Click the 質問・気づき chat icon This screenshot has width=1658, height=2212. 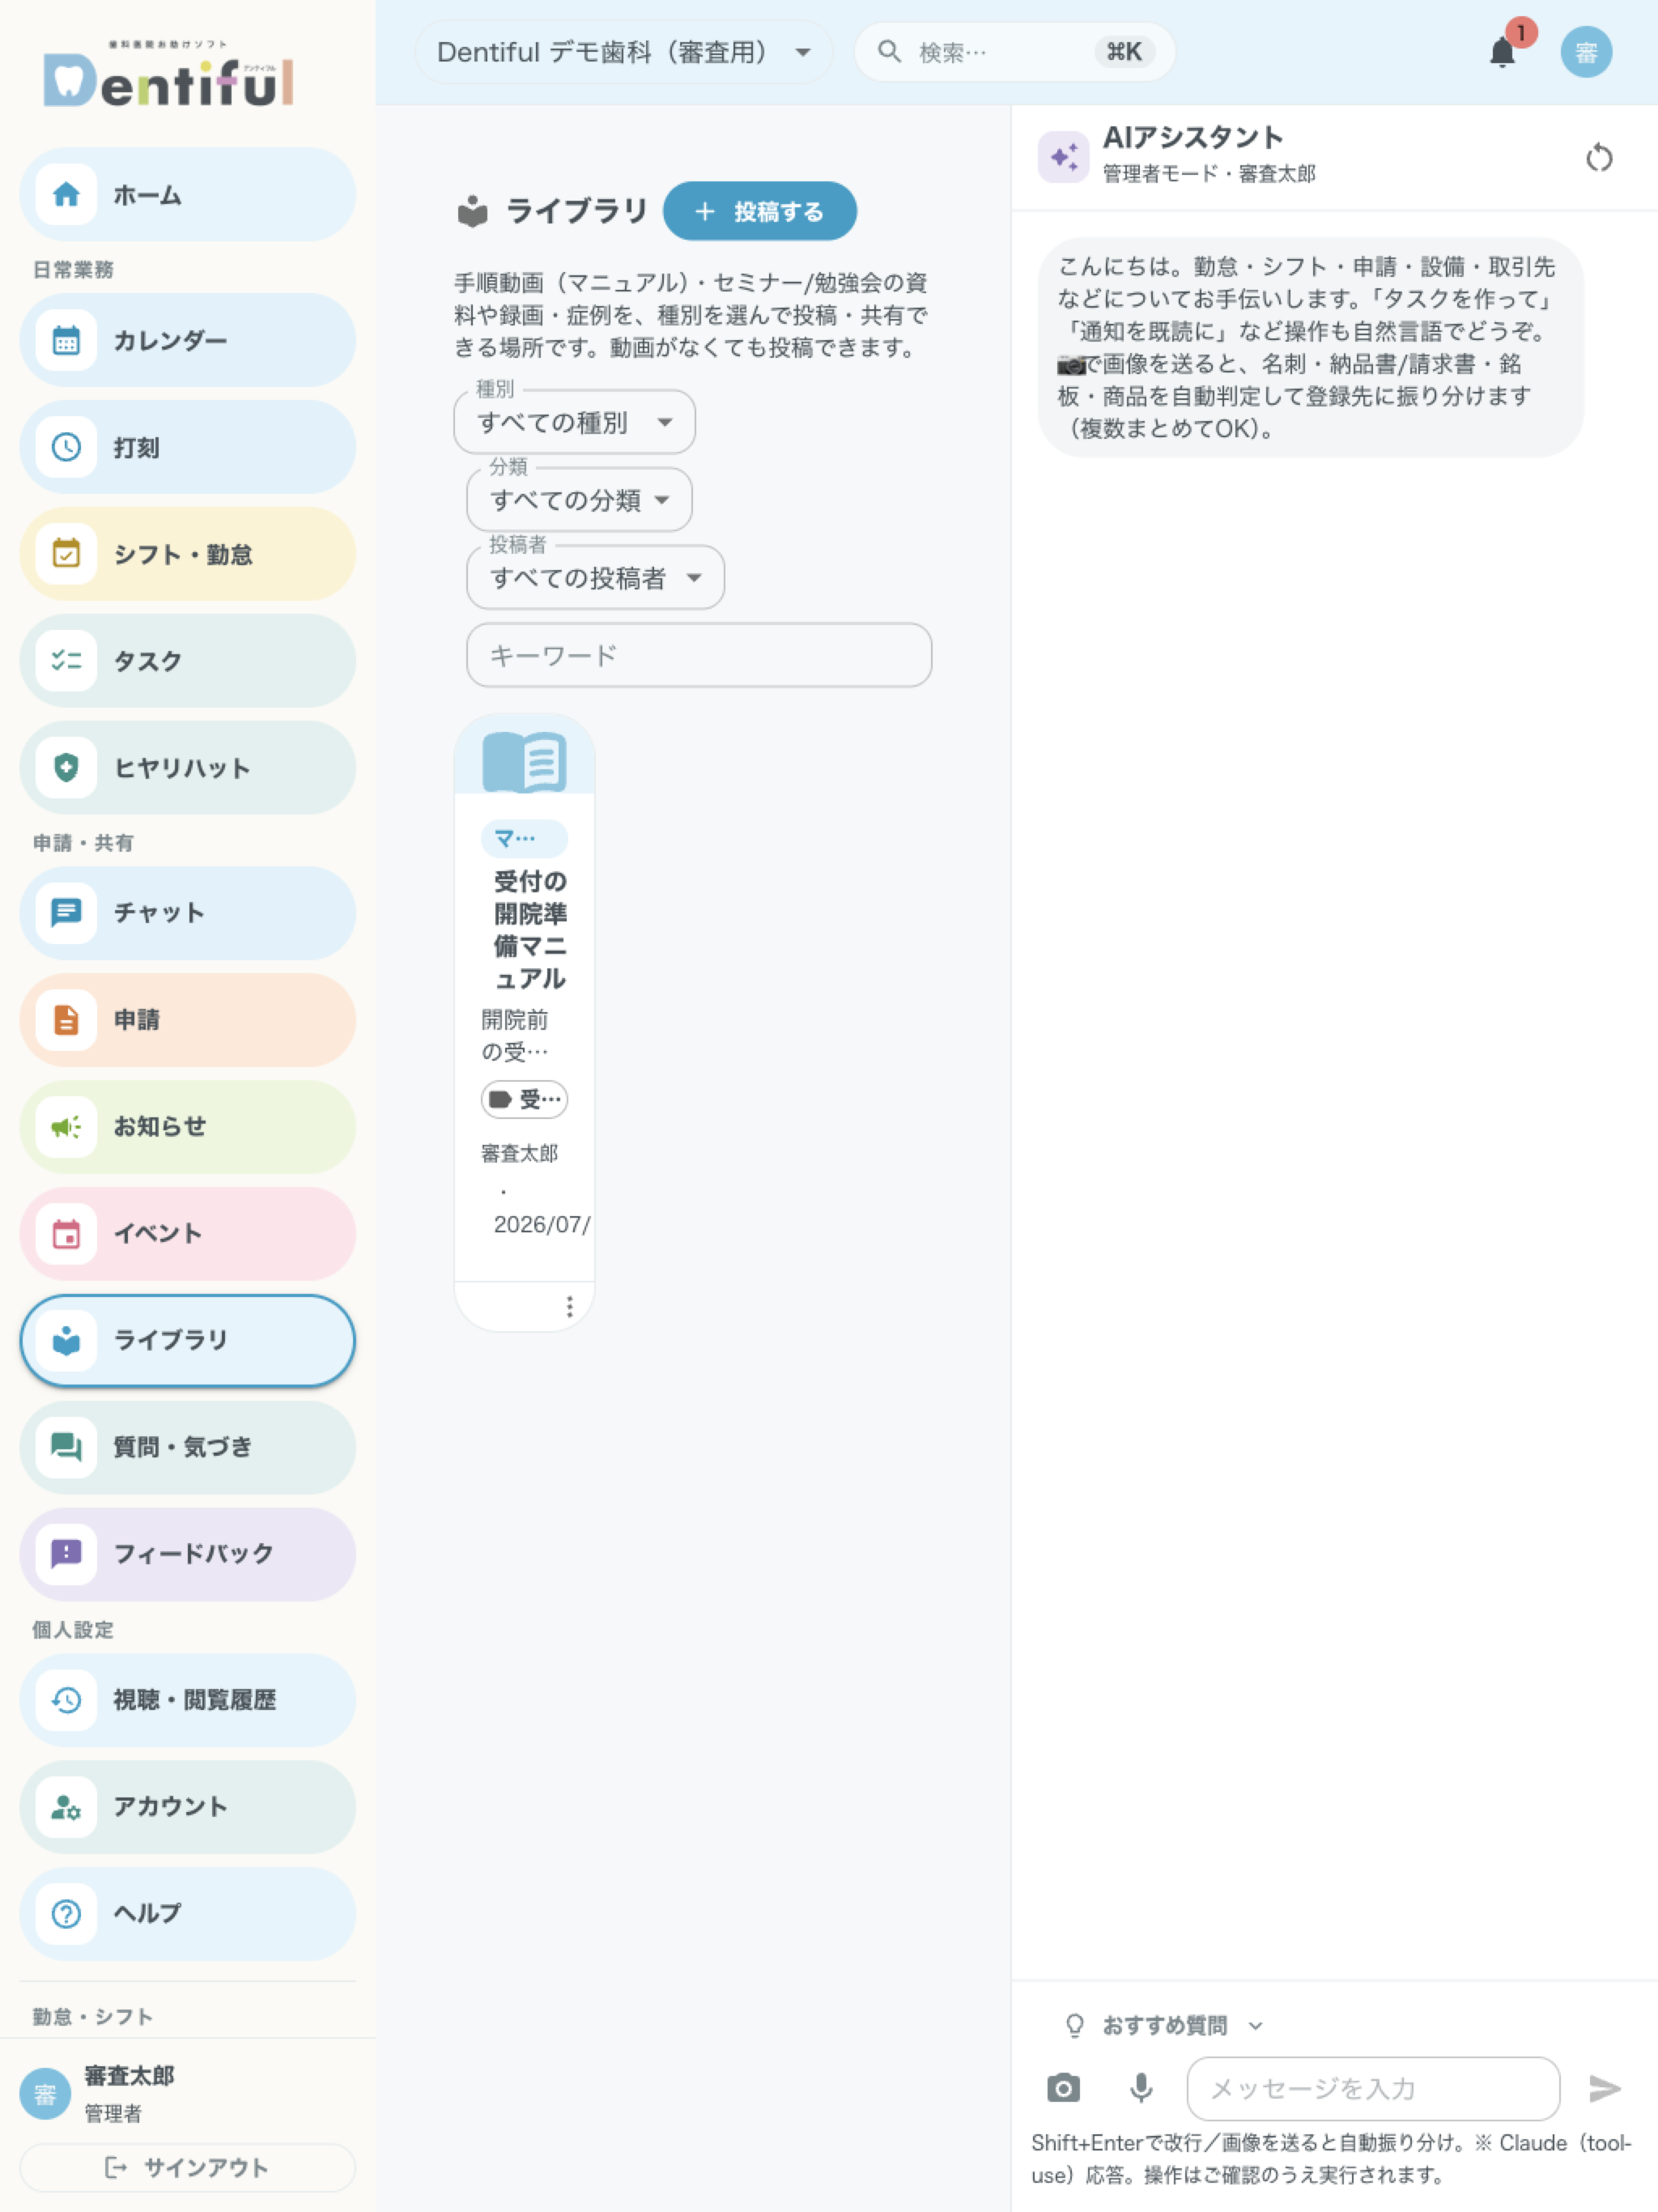66,1447
